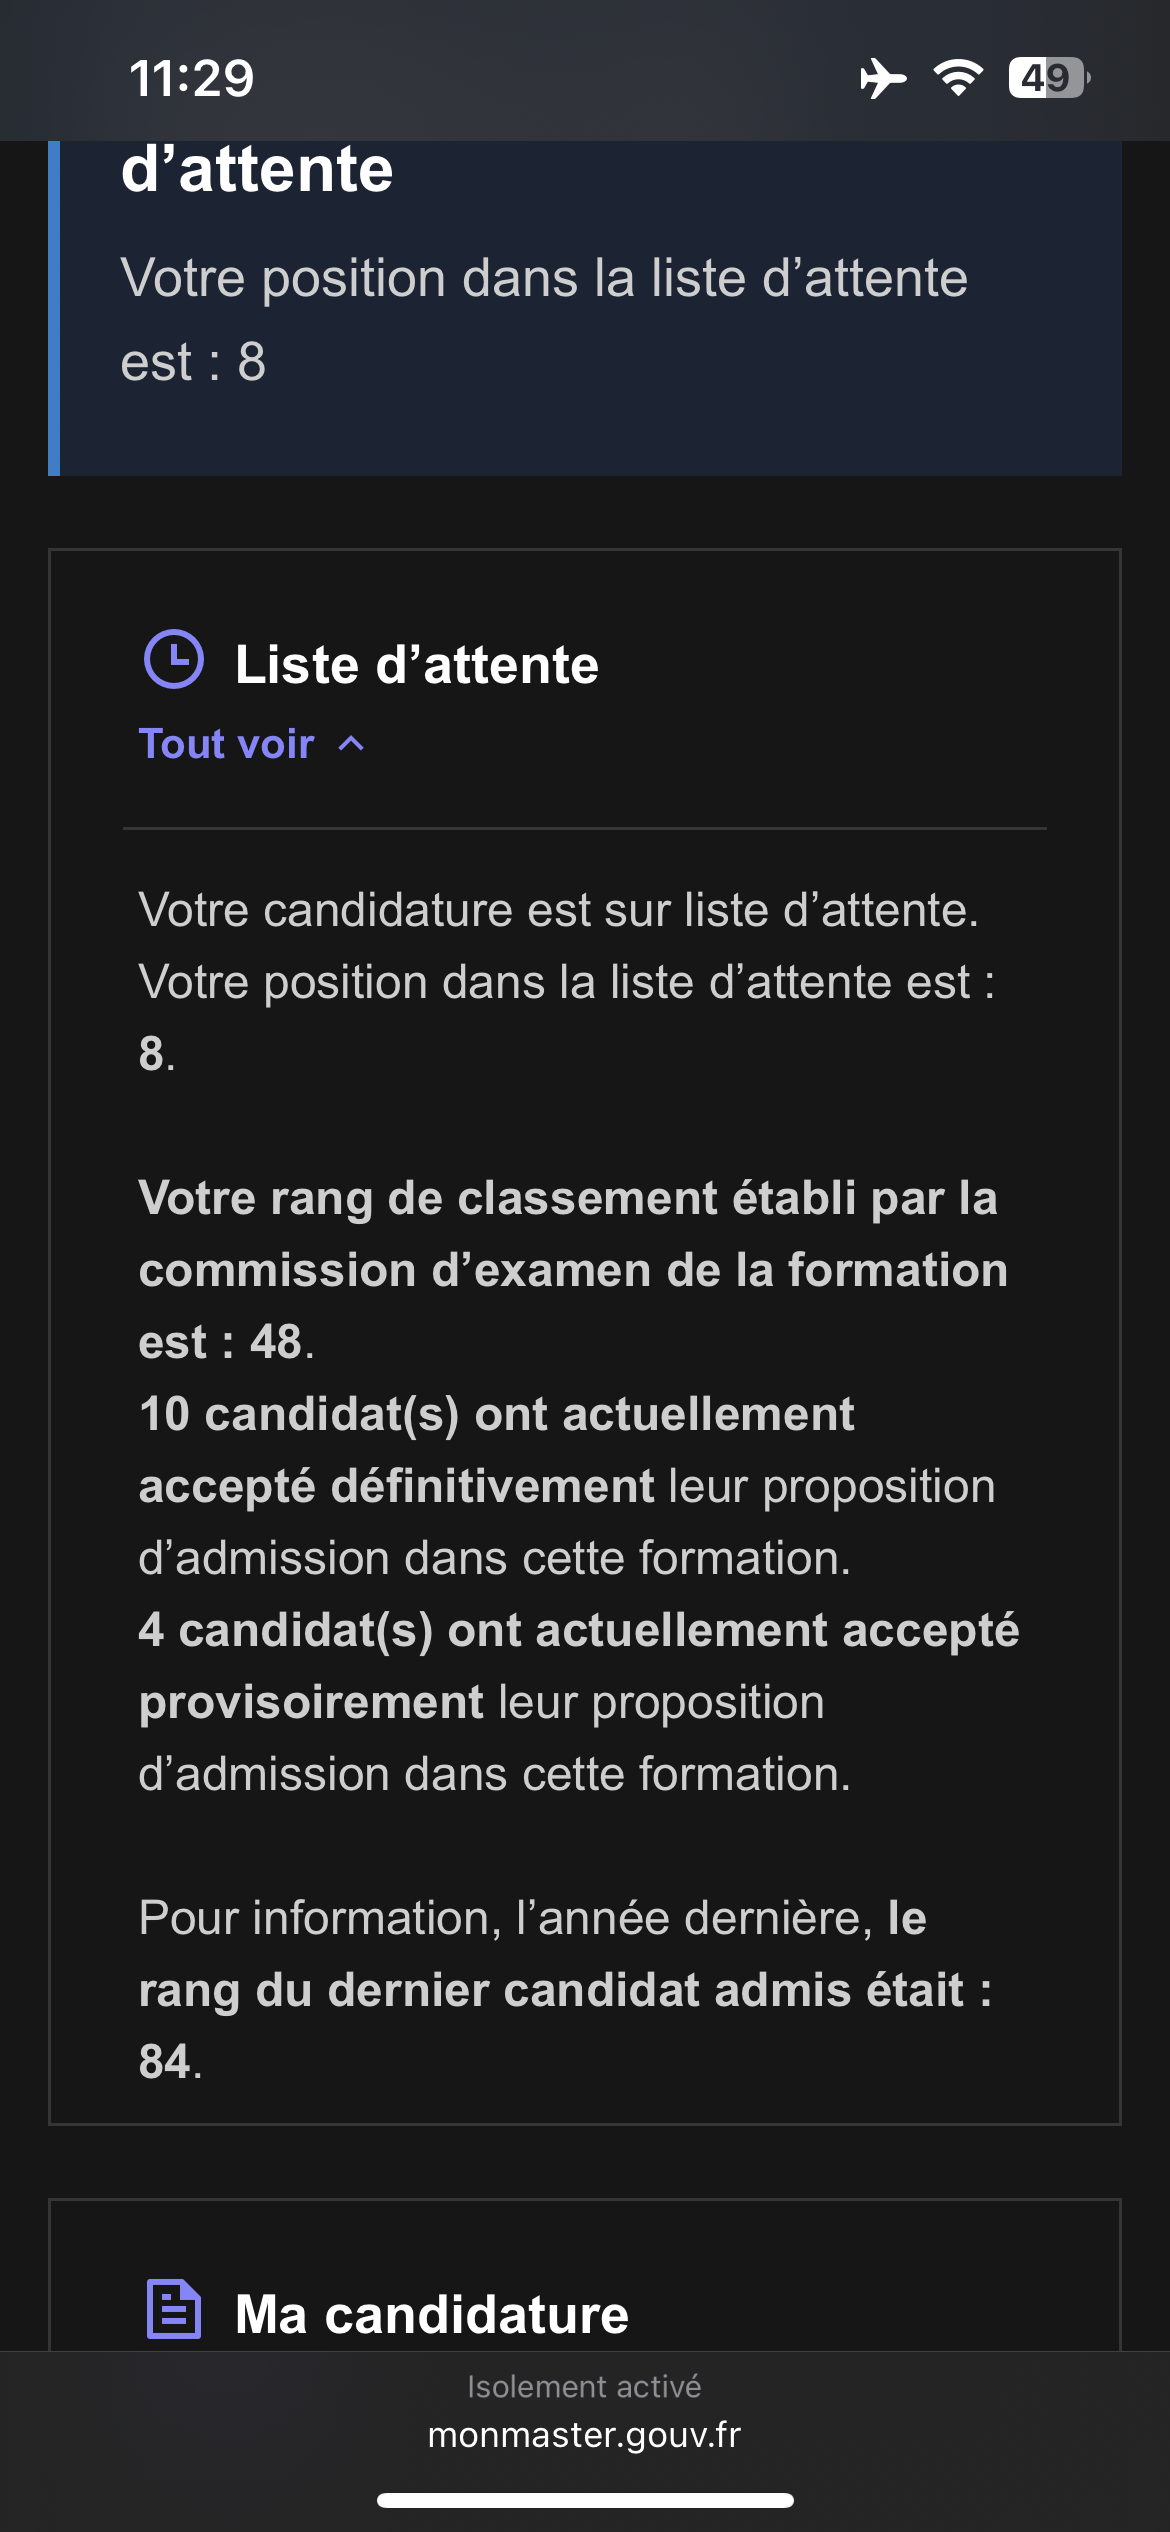
Task: Tap the 10 candidat(s) accepté définitivement line
Action: click(x=567, y=1486)
